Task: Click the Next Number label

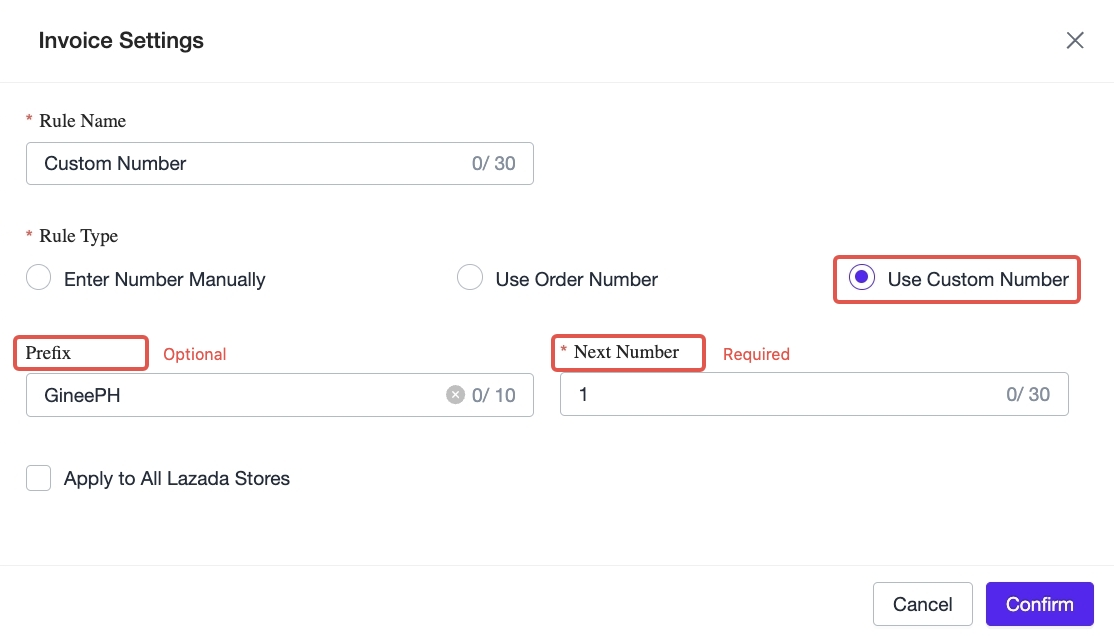Action: click(x=630, y=352)
